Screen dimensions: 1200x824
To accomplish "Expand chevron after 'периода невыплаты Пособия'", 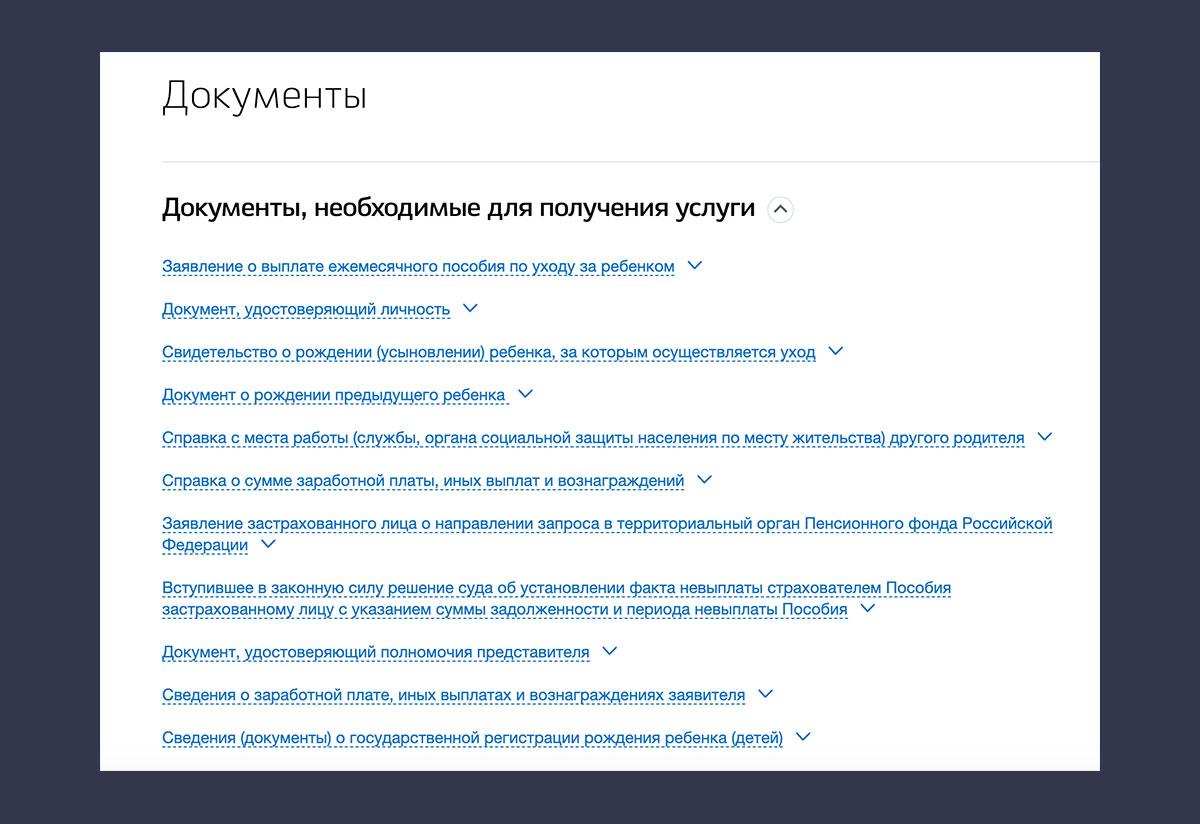I will (x=868, y=608).
